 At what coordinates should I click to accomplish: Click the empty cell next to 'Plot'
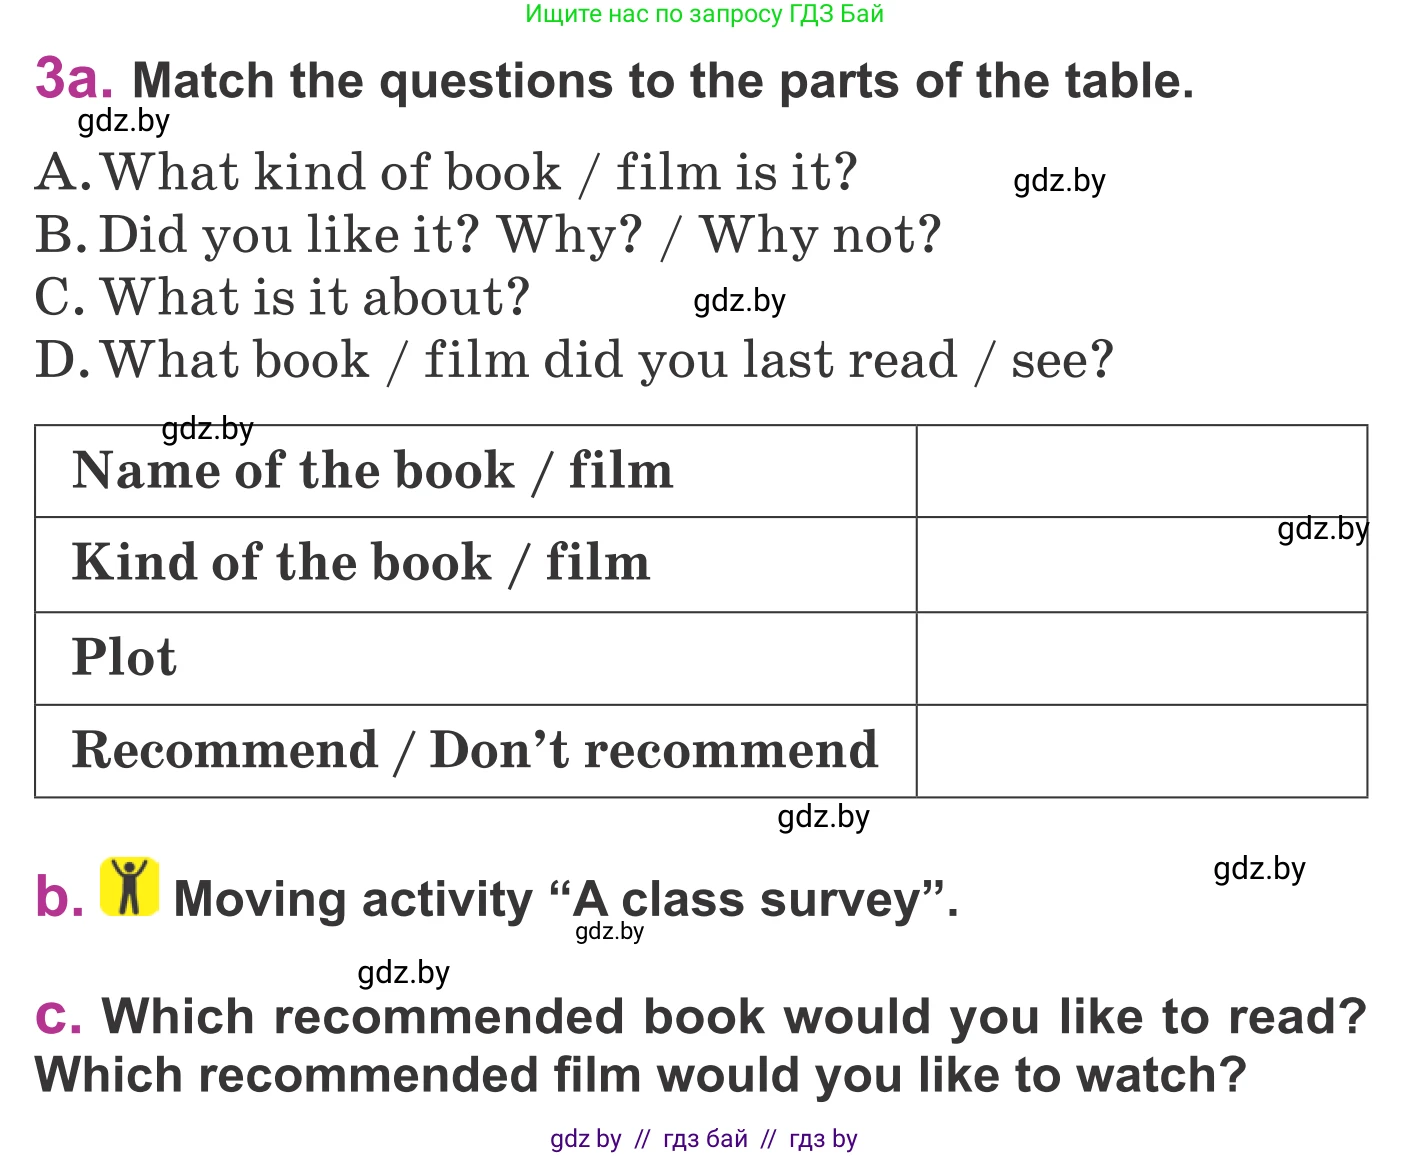pyautogui.click(x=1141, y=658)
